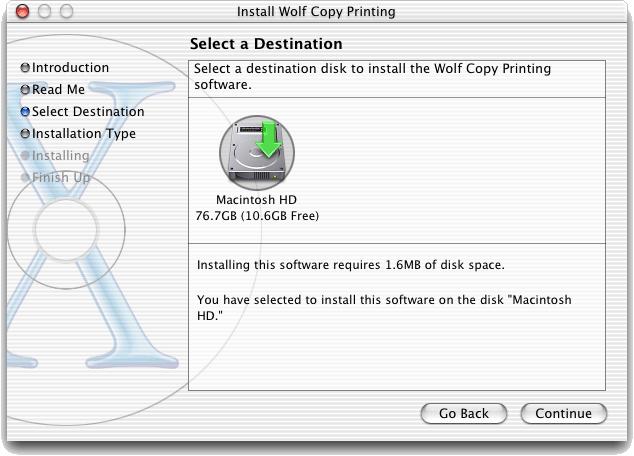
Task: Click the Installation Type step bullet
Action: coord(25,133)
